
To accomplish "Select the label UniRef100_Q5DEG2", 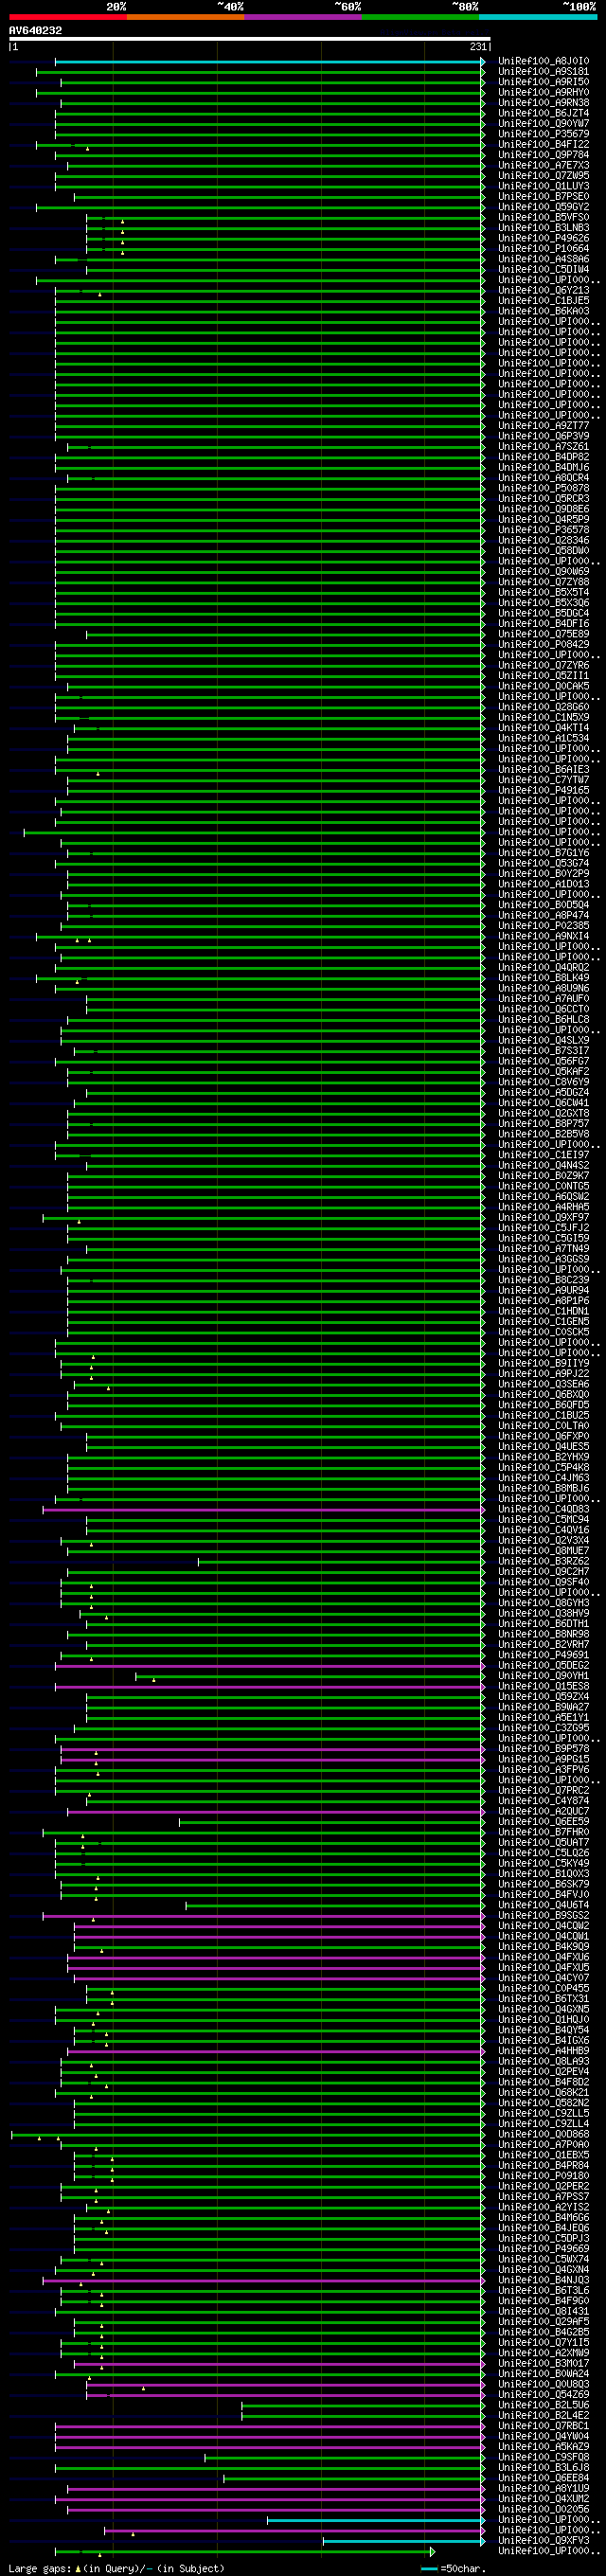I will pos(544,1665).
